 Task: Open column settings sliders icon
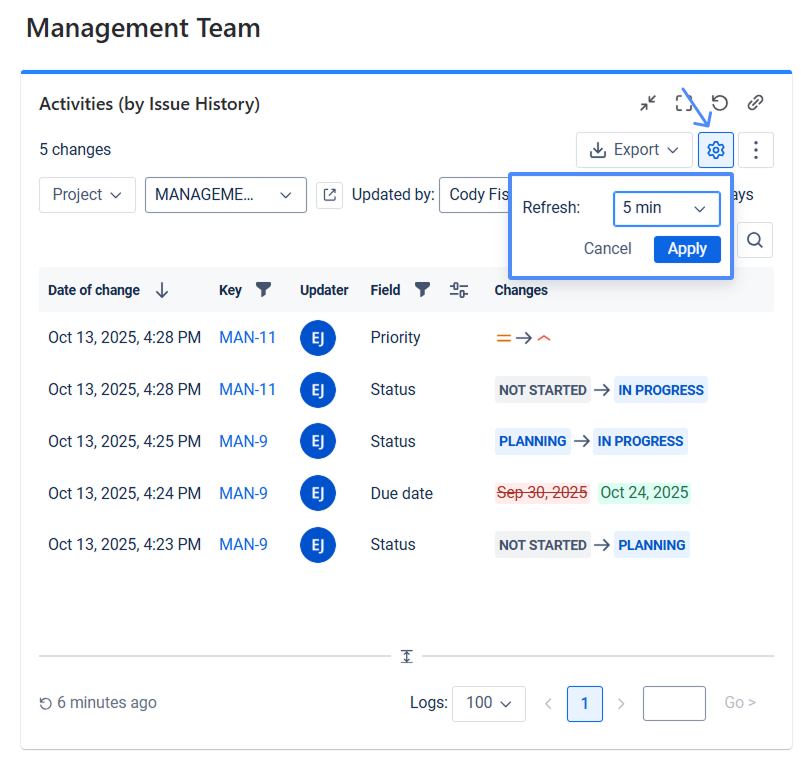459,290
